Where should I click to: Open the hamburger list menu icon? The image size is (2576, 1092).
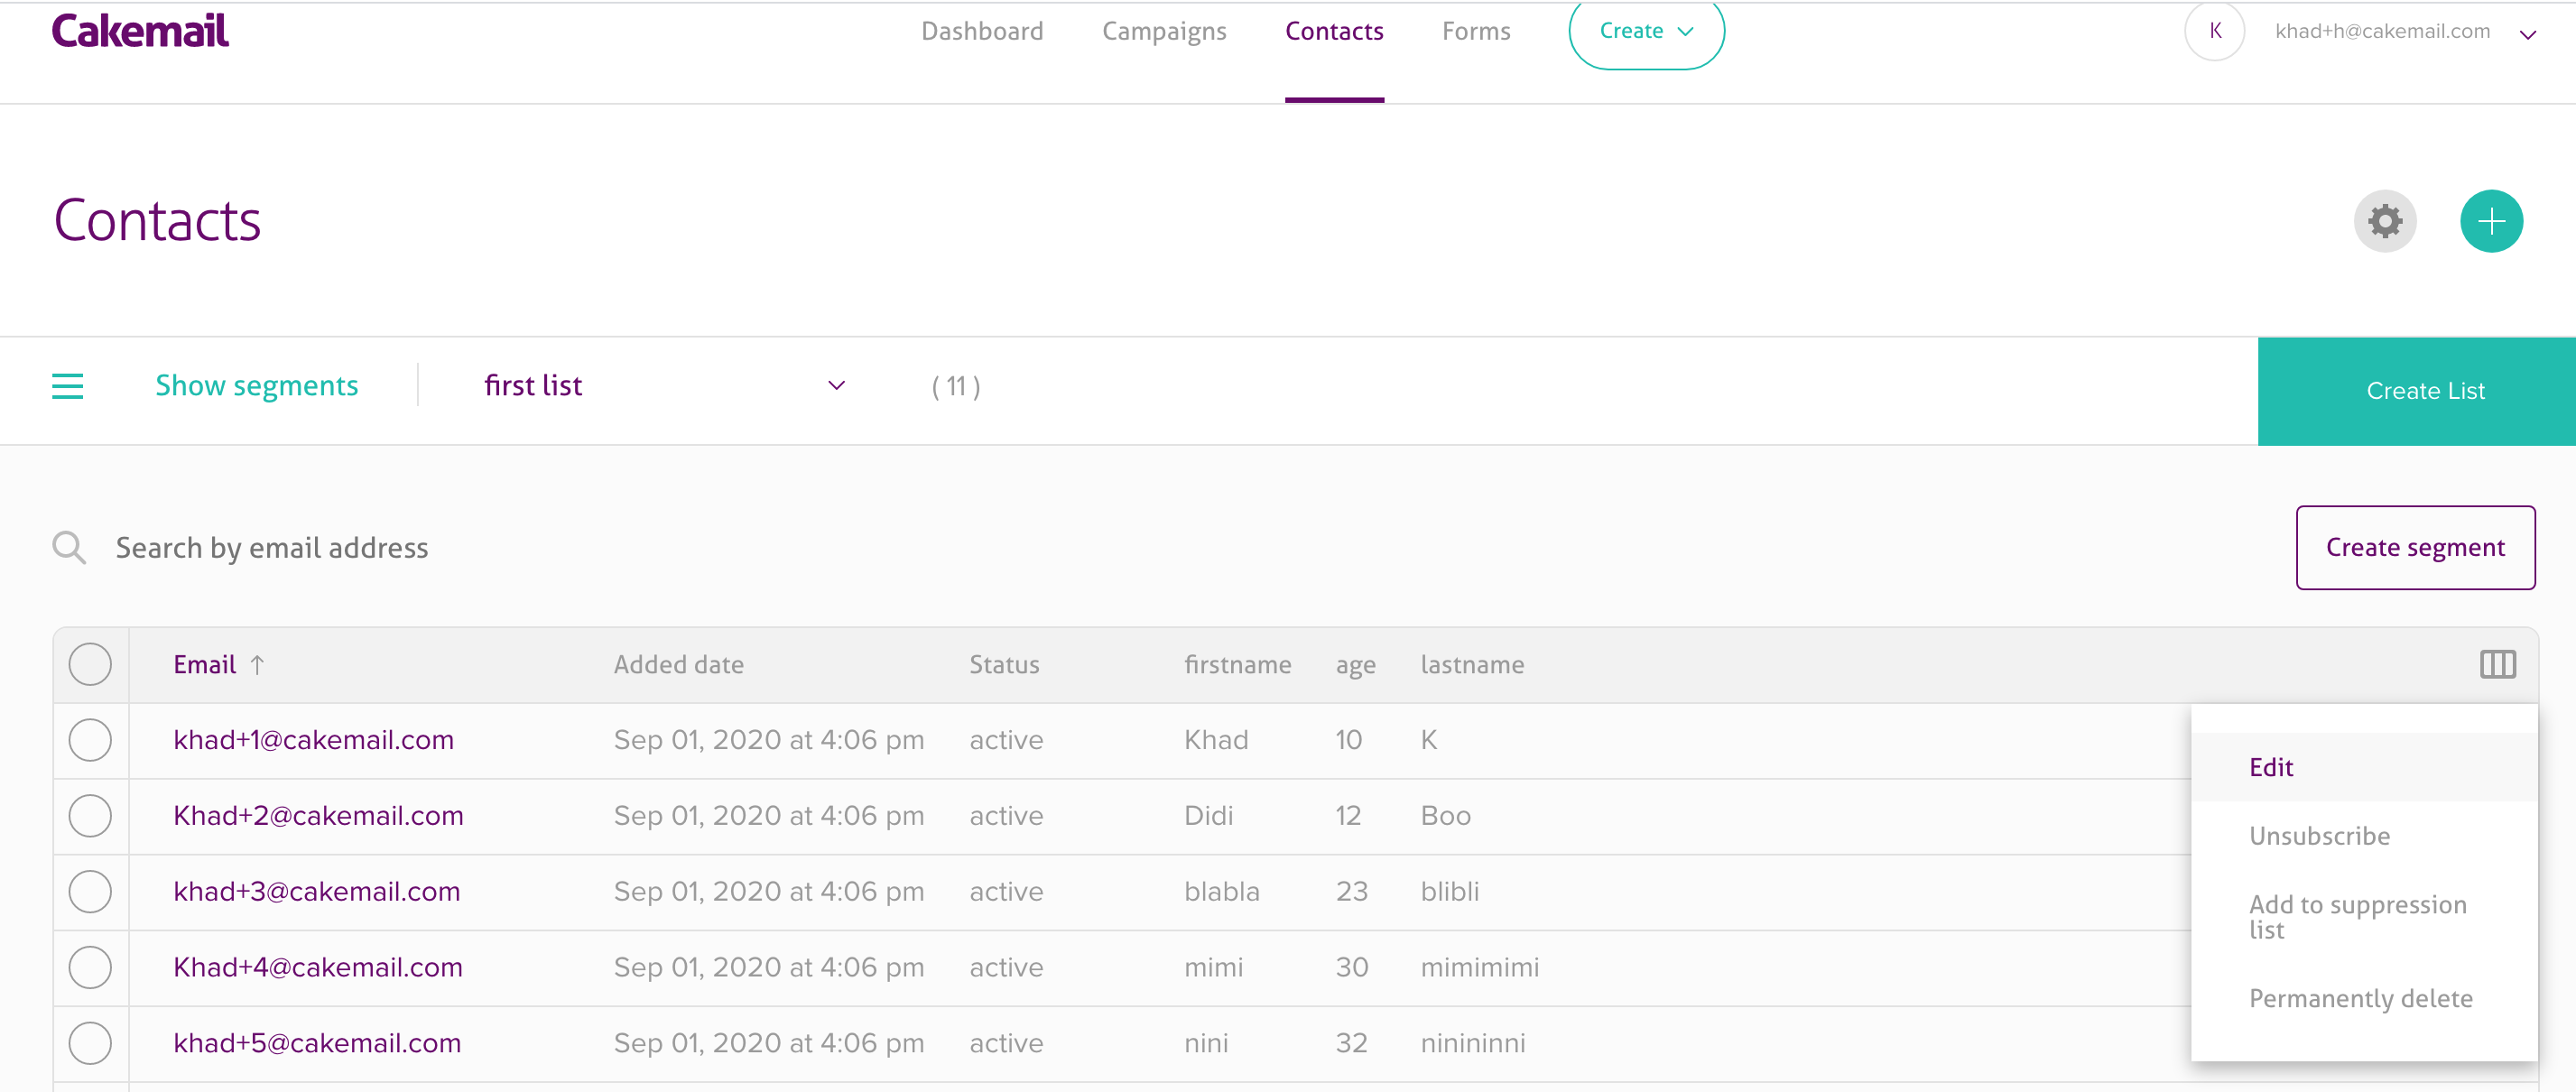(x=67, y=386)
